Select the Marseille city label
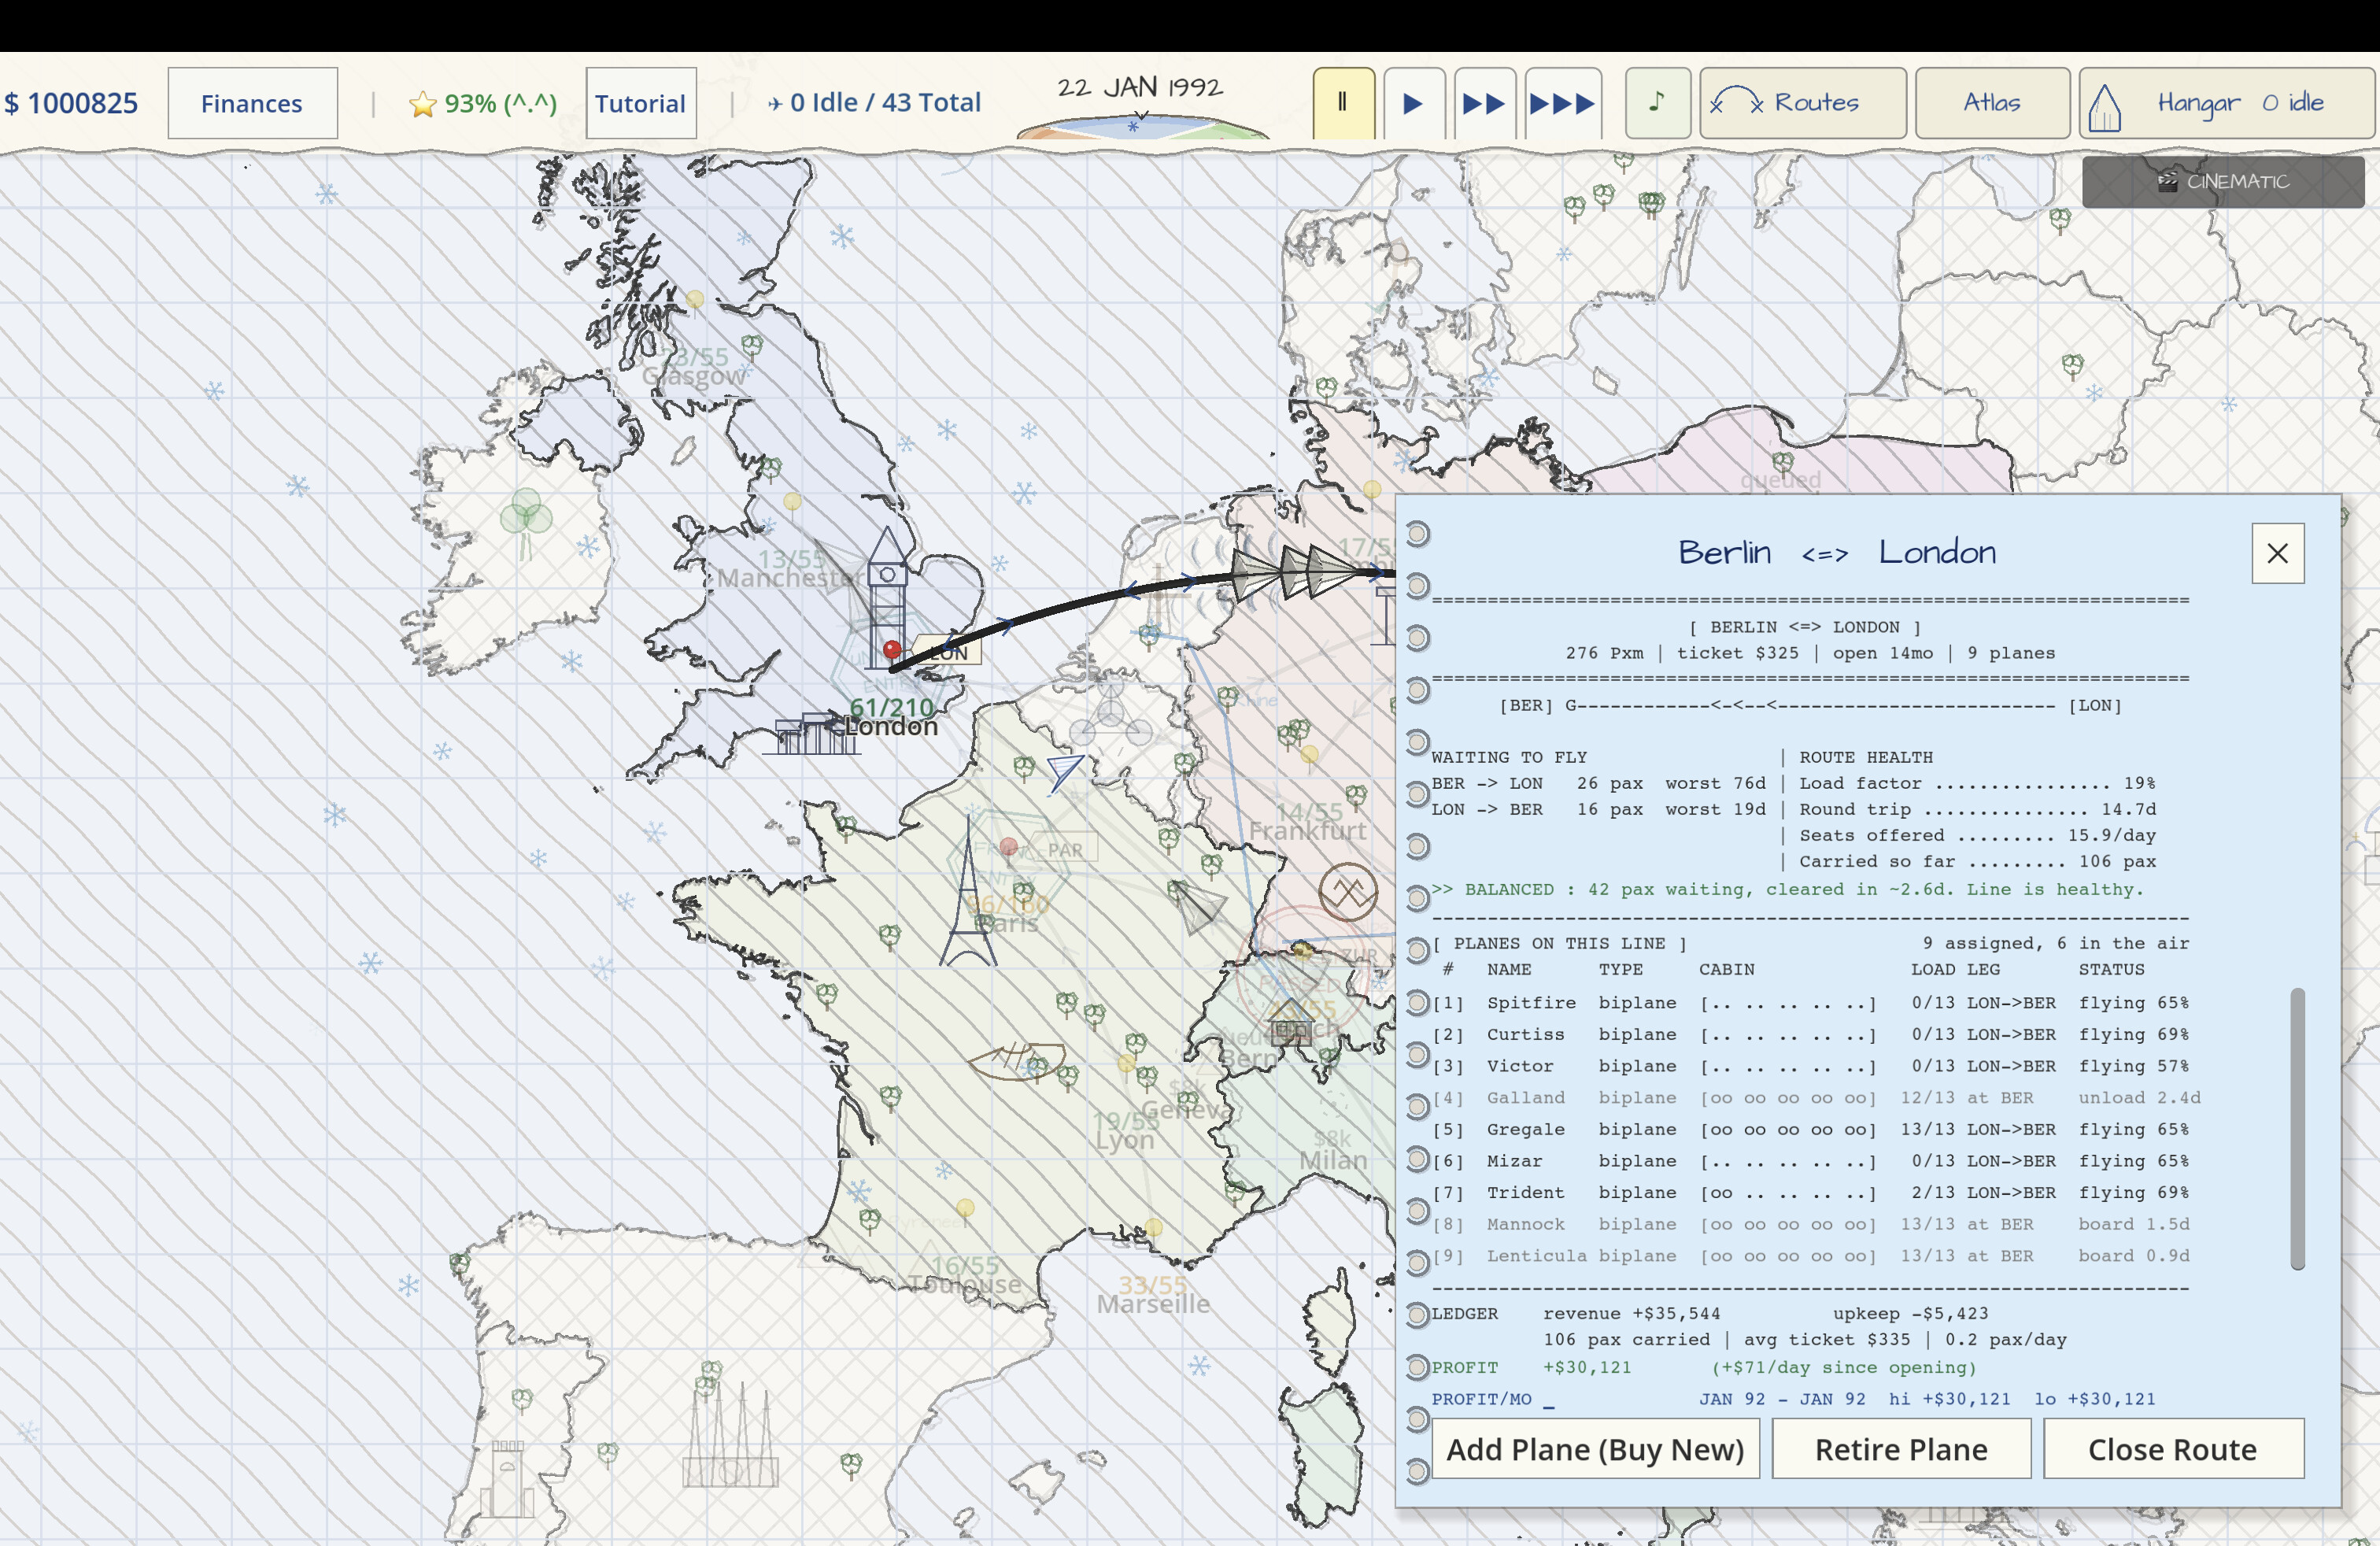2380x1546 pixels. tap(1153, 1304)
